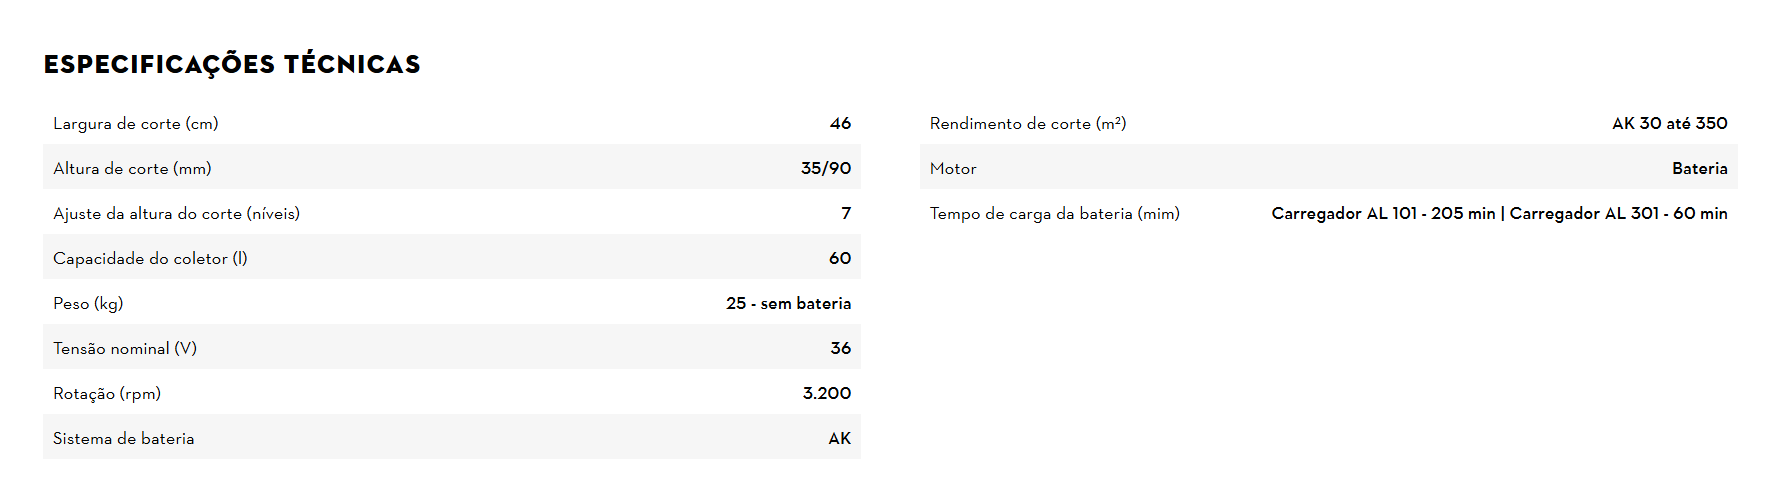Click the Especificações Técnicas heading

[232, 65]
